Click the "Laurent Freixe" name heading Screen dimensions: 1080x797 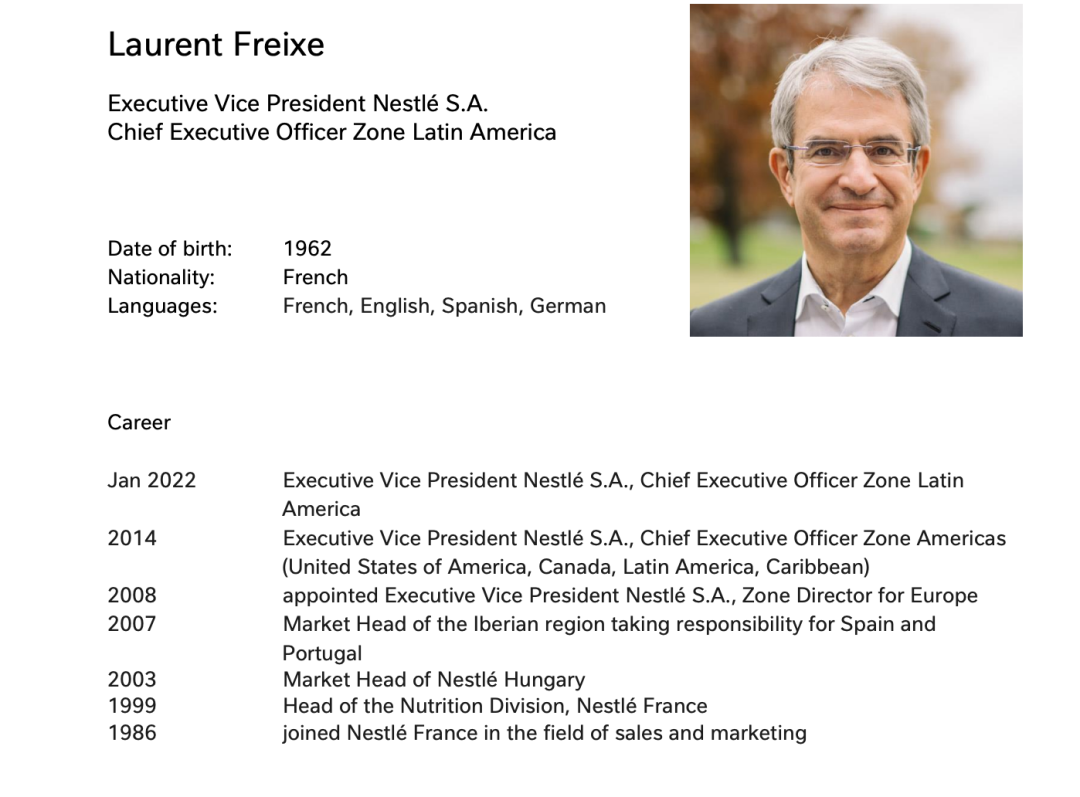tap(216, 45)
